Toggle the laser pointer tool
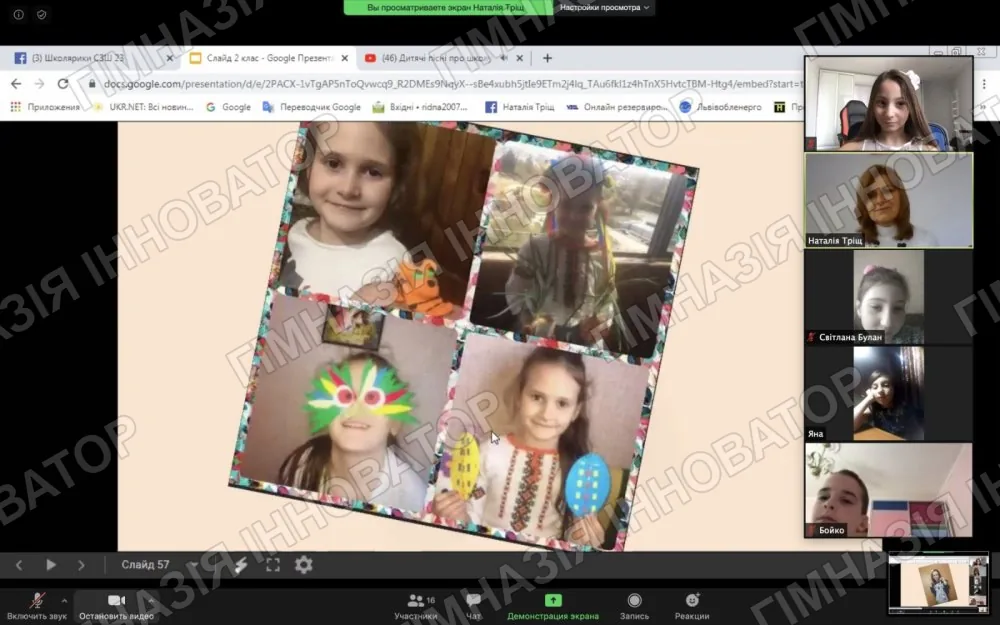The image size is (1000, 625). tap(240, 565)
